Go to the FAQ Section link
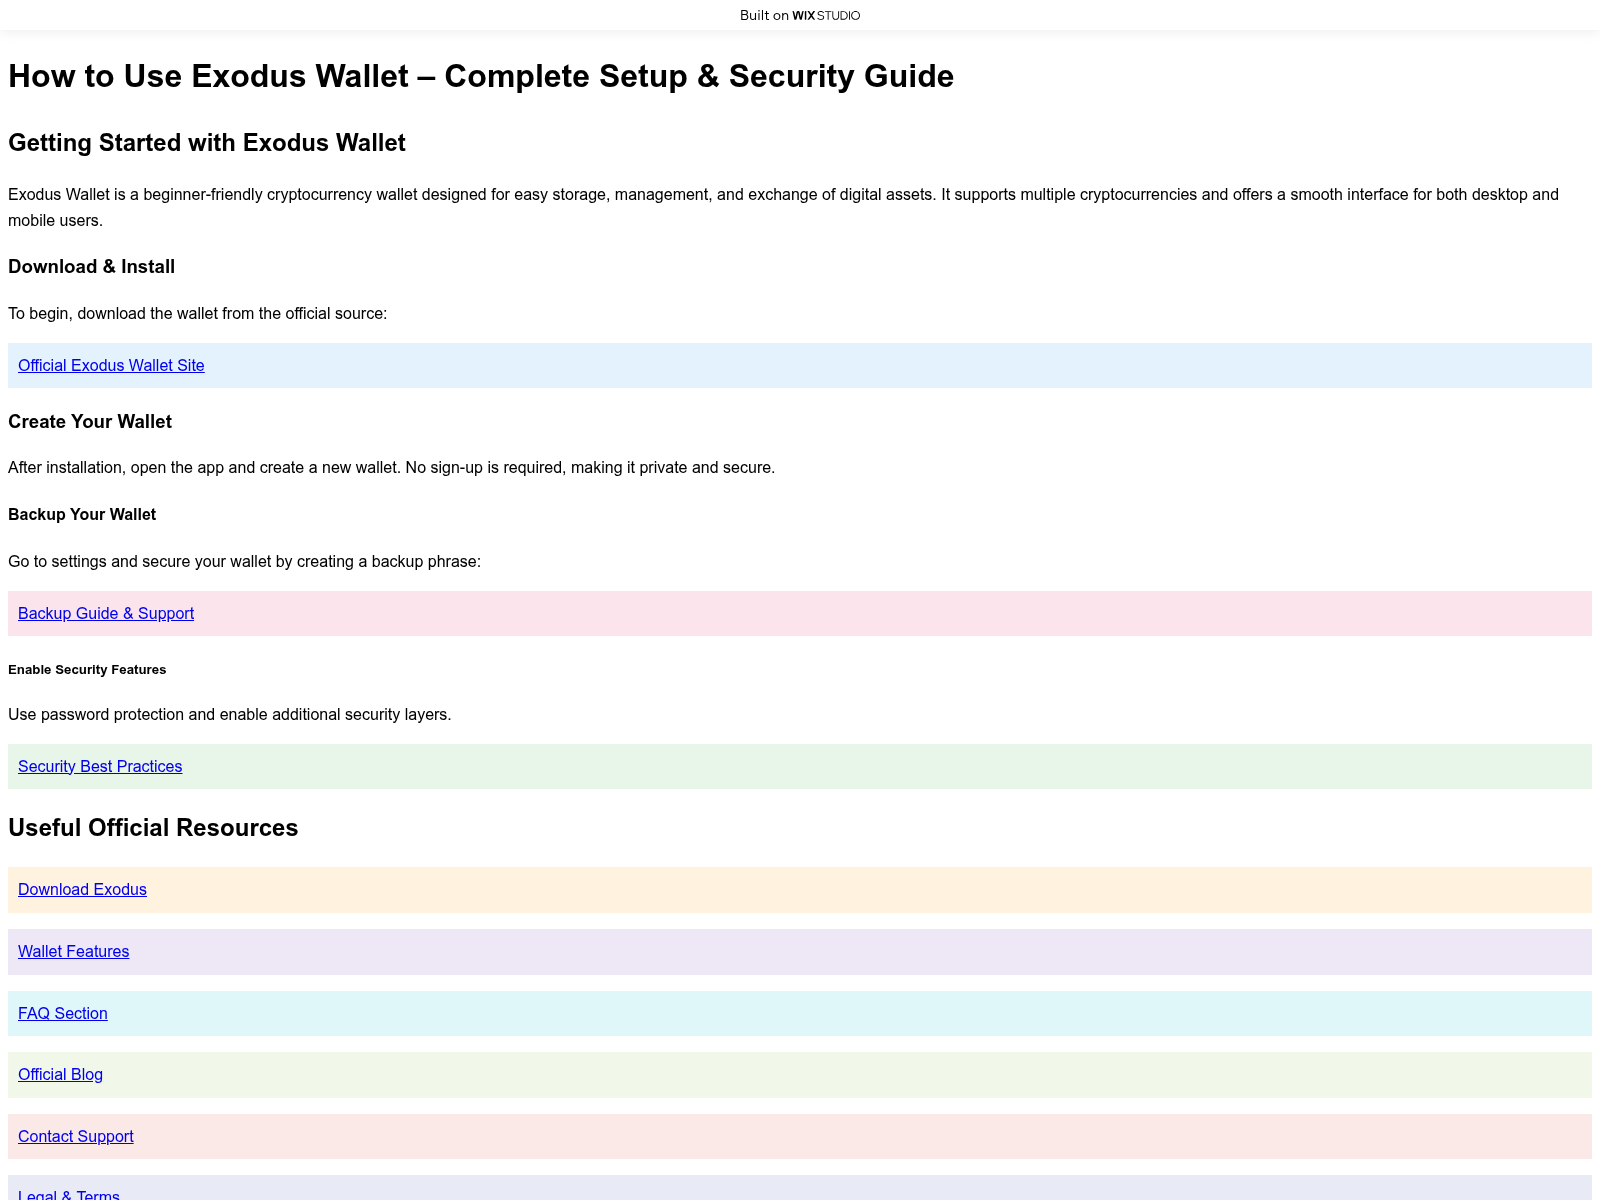This screenshot has height=1200, width=1600. [63, 1014]
